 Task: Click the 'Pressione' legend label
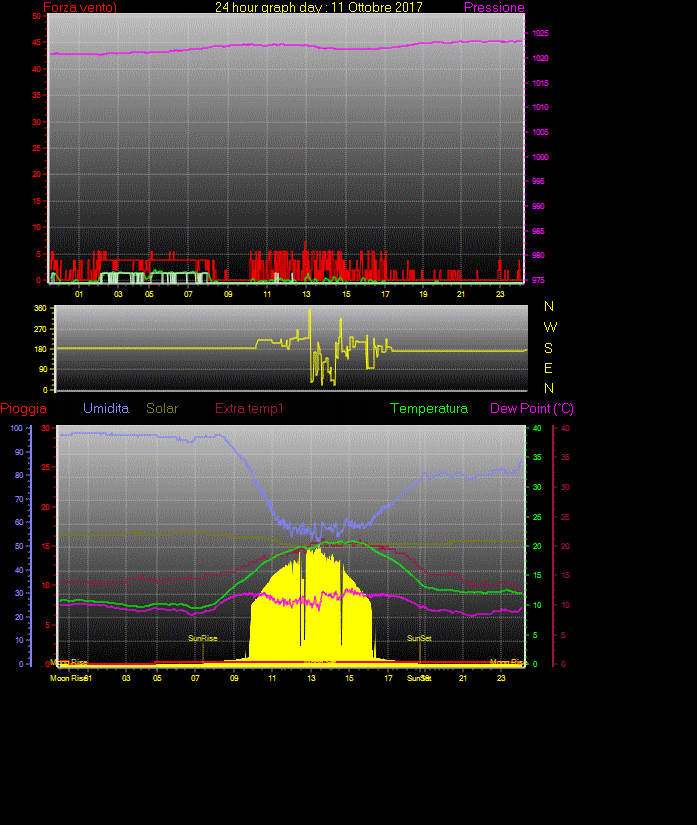494,7
